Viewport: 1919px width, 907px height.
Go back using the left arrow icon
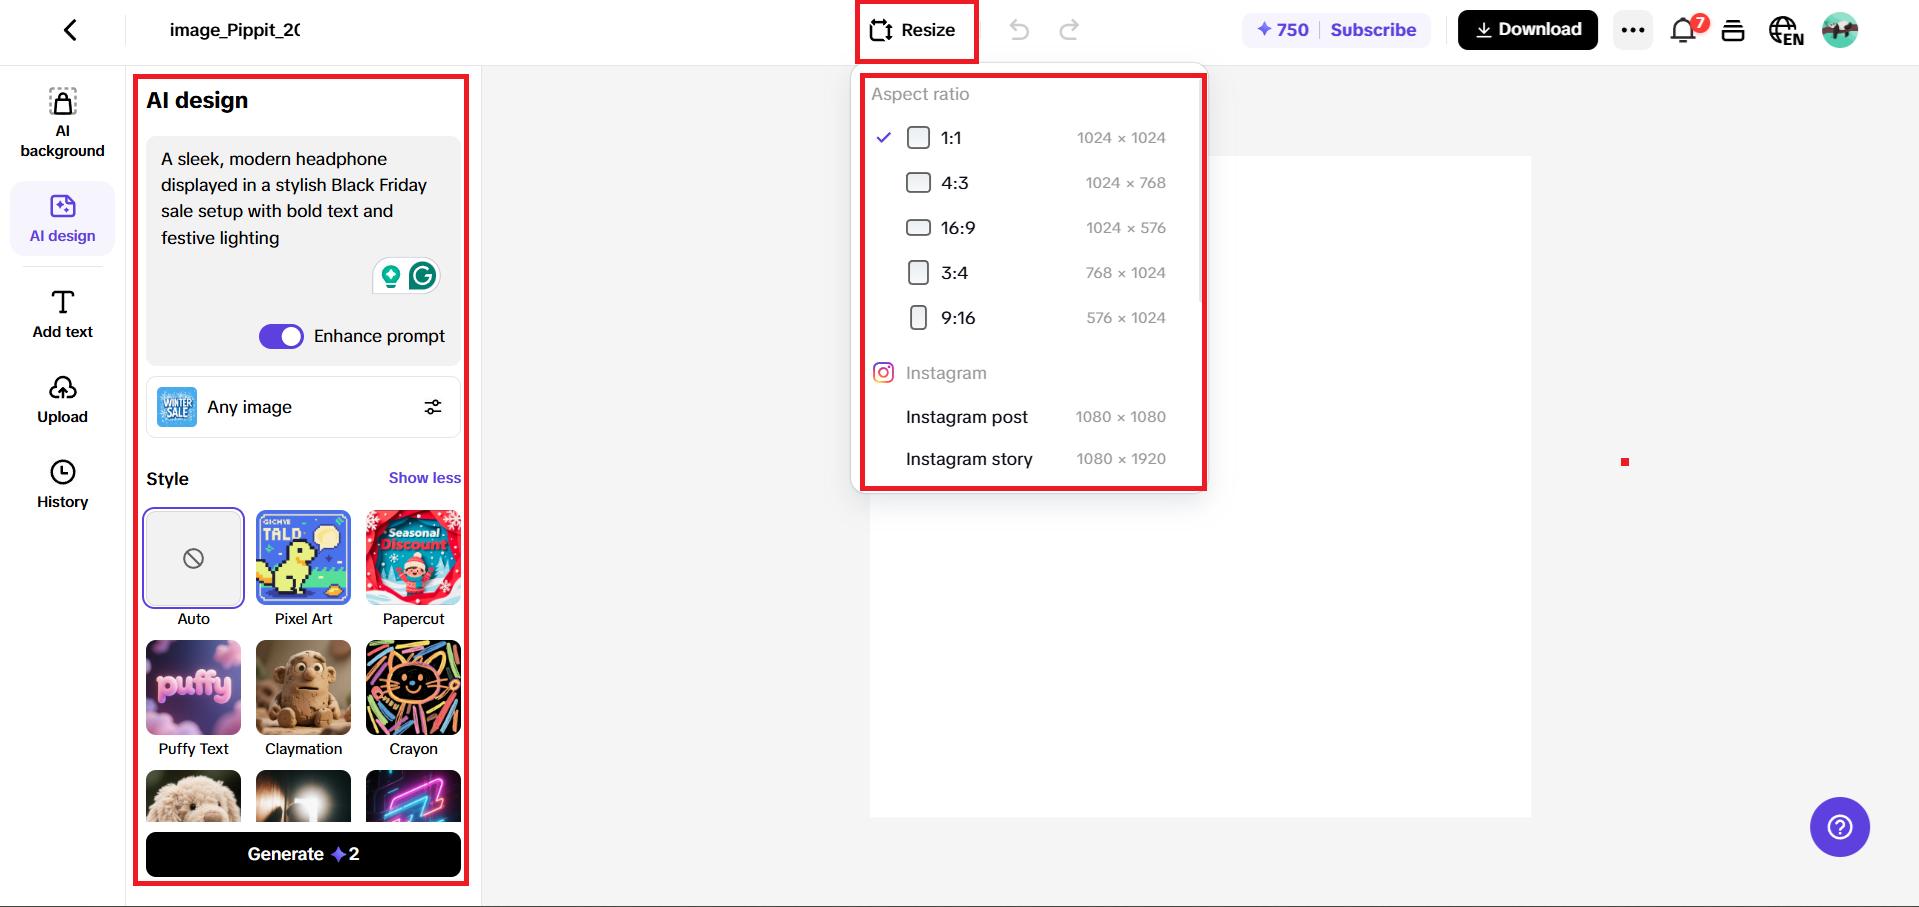click(x=70, y=30)
